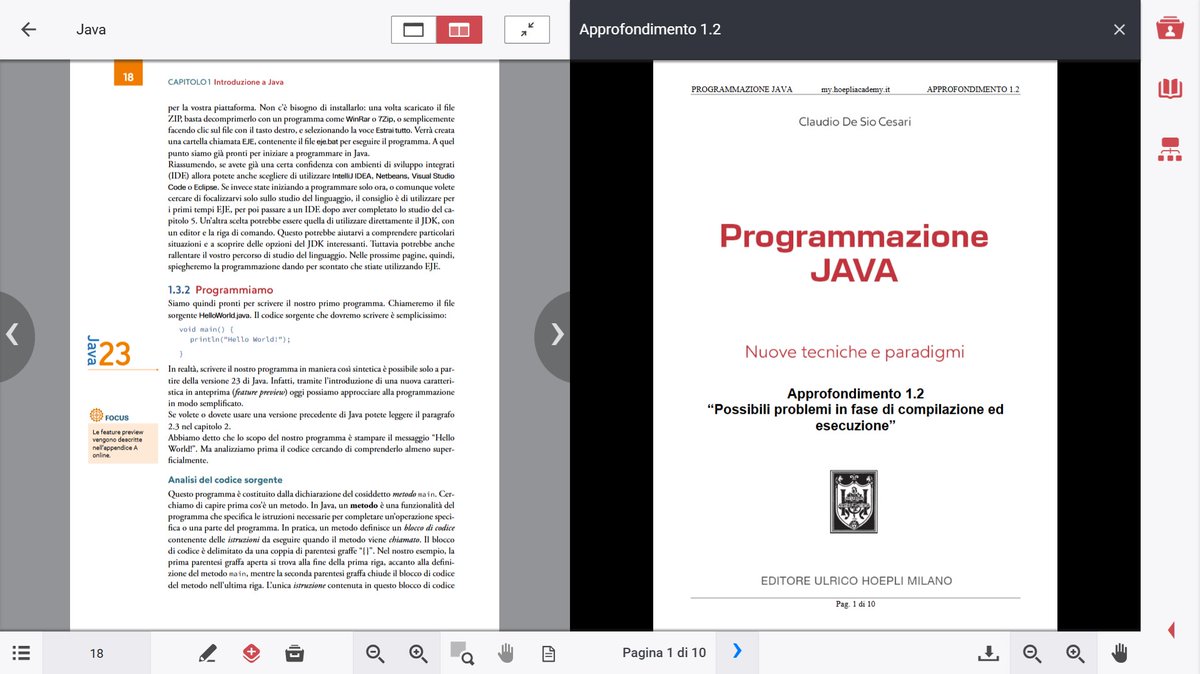This screenshot has height=674, width=1200.
Task: Go back with the left arrow
Action: click(x=29, y=29)
